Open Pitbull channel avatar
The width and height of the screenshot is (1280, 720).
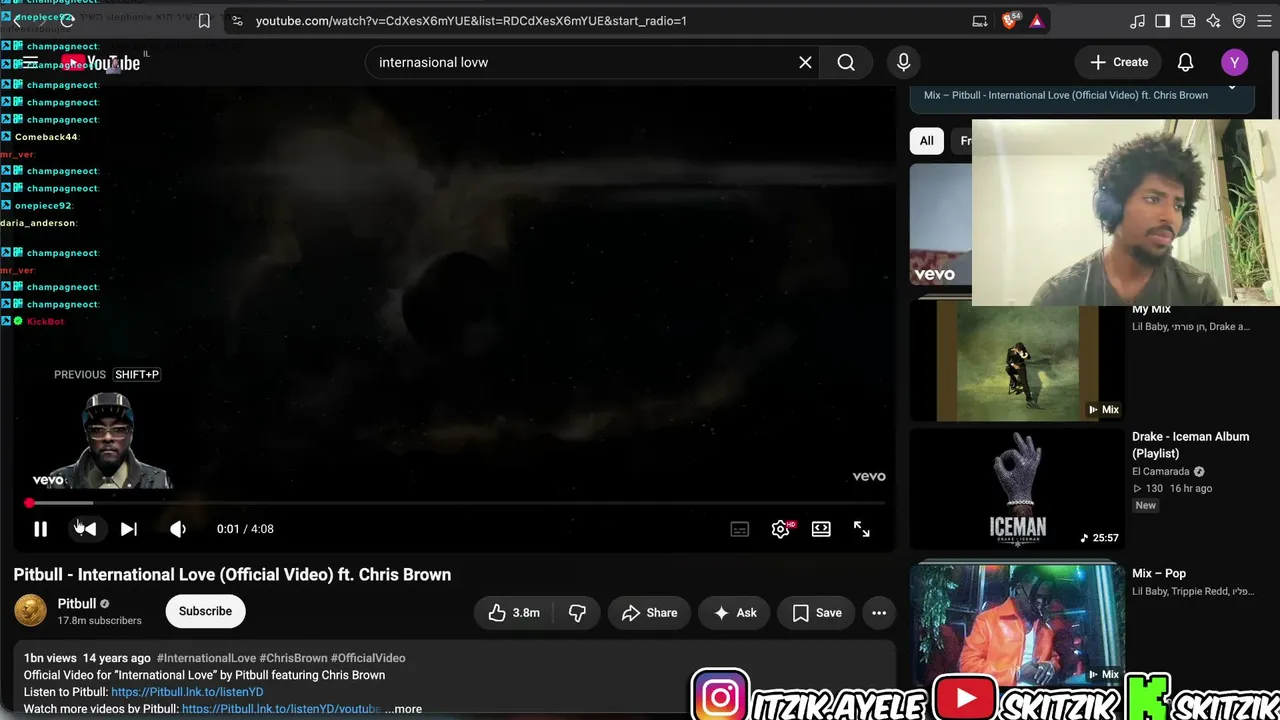tap(30, 611)
